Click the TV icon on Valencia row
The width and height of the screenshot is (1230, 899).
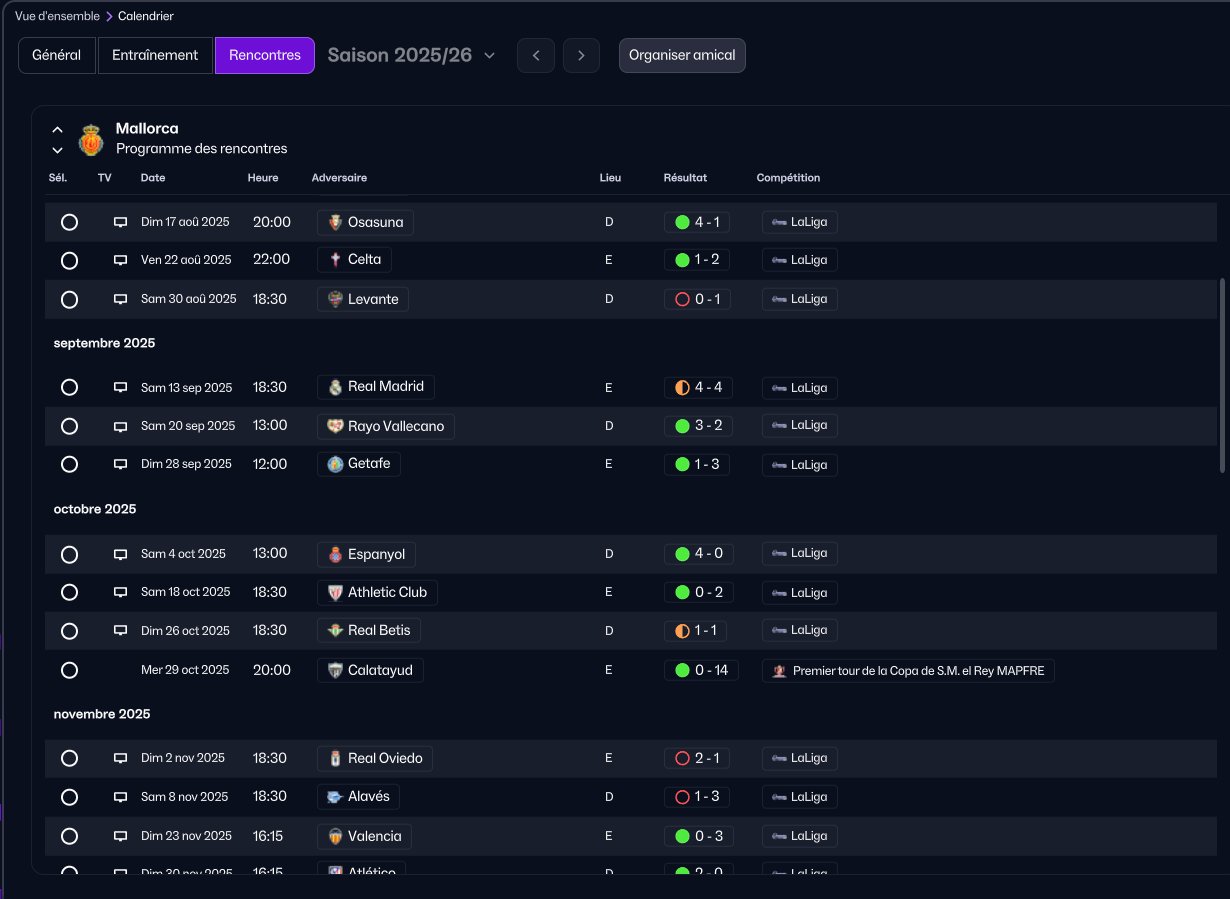pyautogui.click(x=120, y=836)
